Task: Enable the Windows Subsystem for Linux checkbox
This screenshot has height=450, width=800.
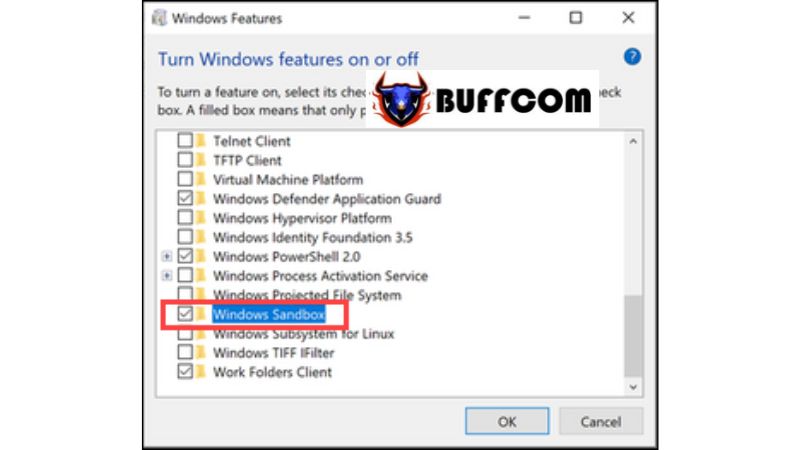Action: [x=185, y=335]
